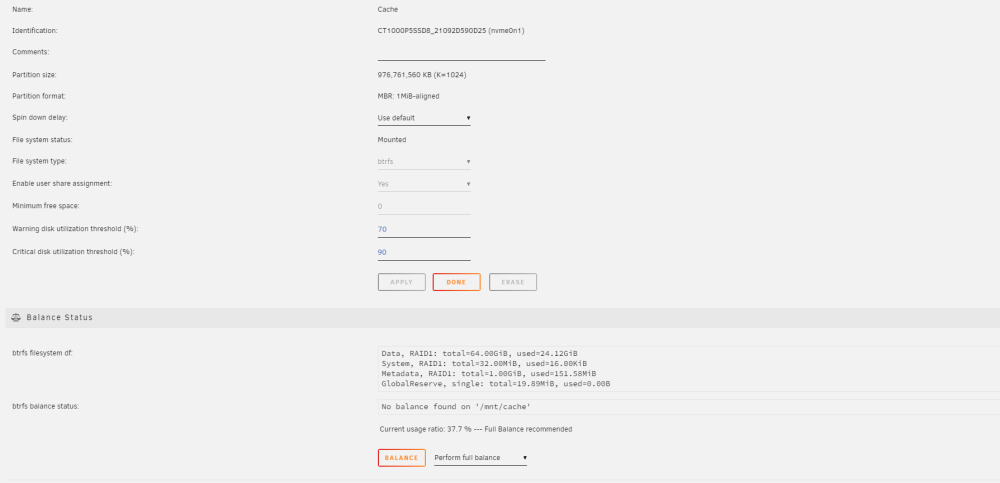The height and width of the screenshot is (483, 1000).
Task: Click the Done button
Action: coord(457,282)
